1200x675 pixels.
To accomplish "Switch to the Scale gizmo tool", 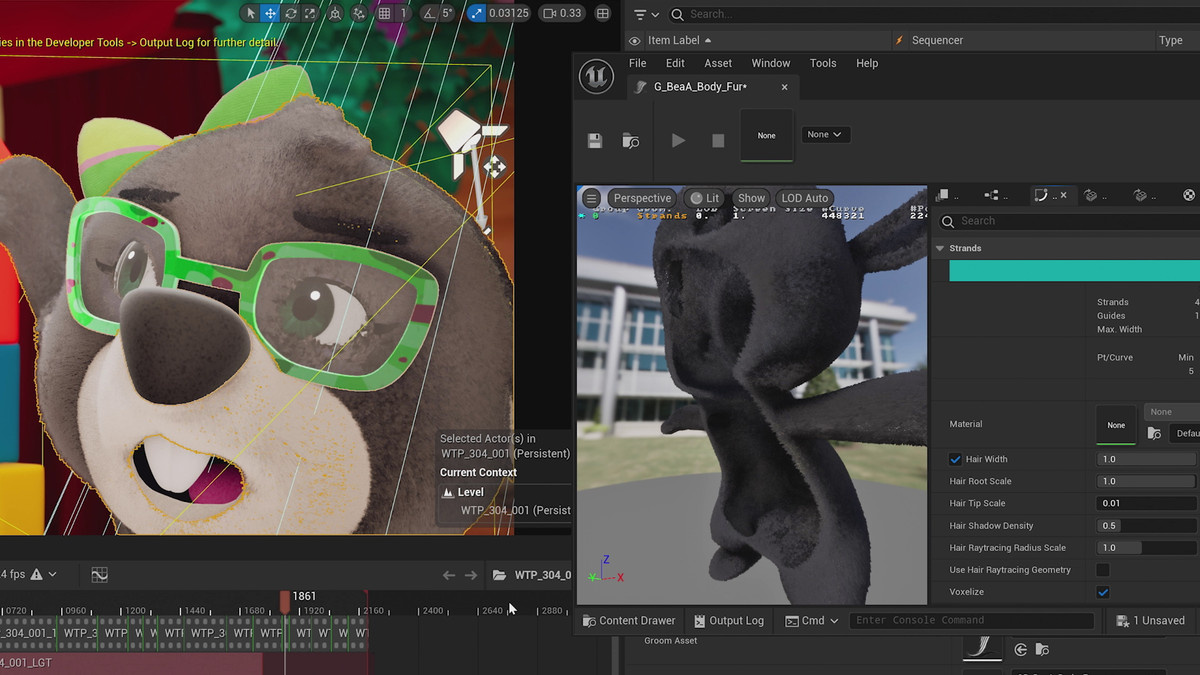I will click(x=310, y=13).
